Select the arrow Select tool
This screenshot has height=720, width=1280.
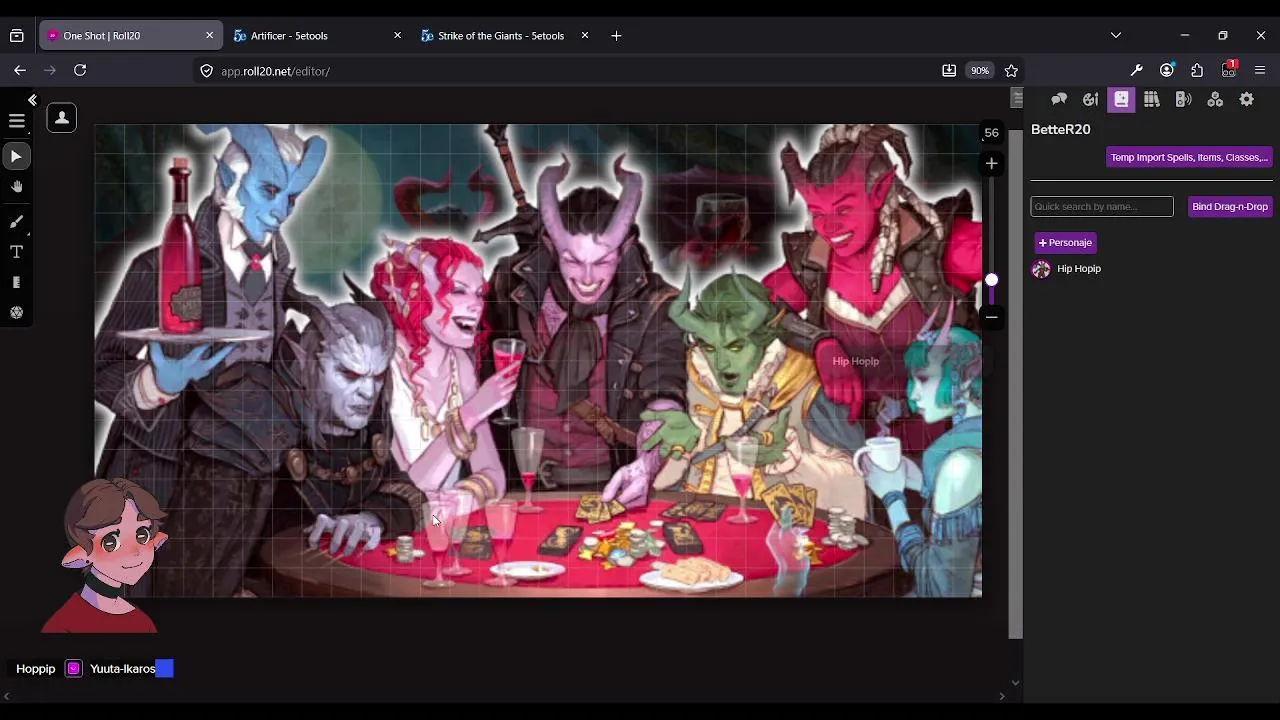coord(16,156)
